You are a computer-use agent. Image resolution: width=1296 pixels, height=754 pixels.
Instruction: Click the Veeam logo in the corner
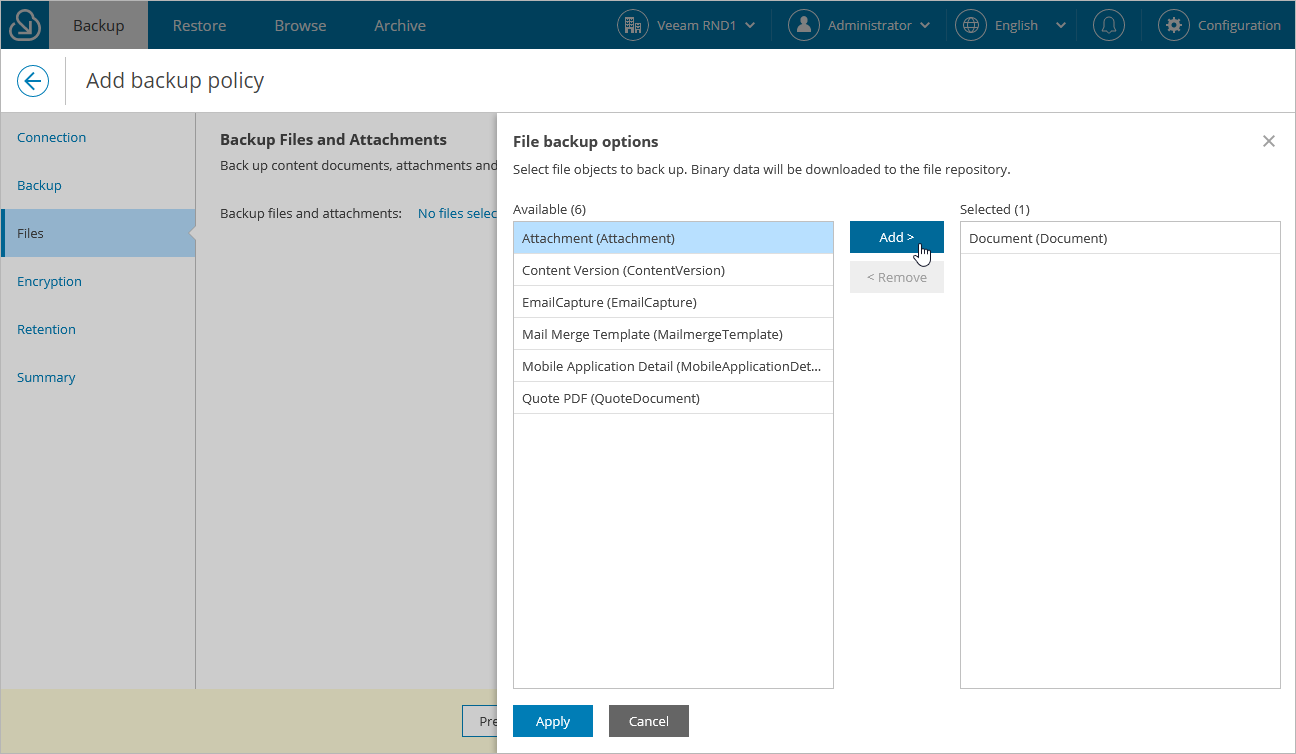[24, 24]
